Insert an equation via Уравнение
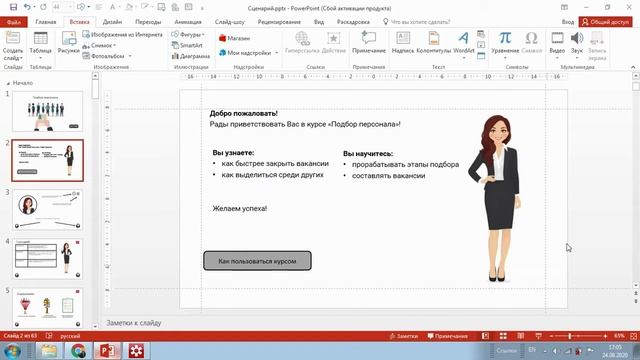 coord(505,44)
